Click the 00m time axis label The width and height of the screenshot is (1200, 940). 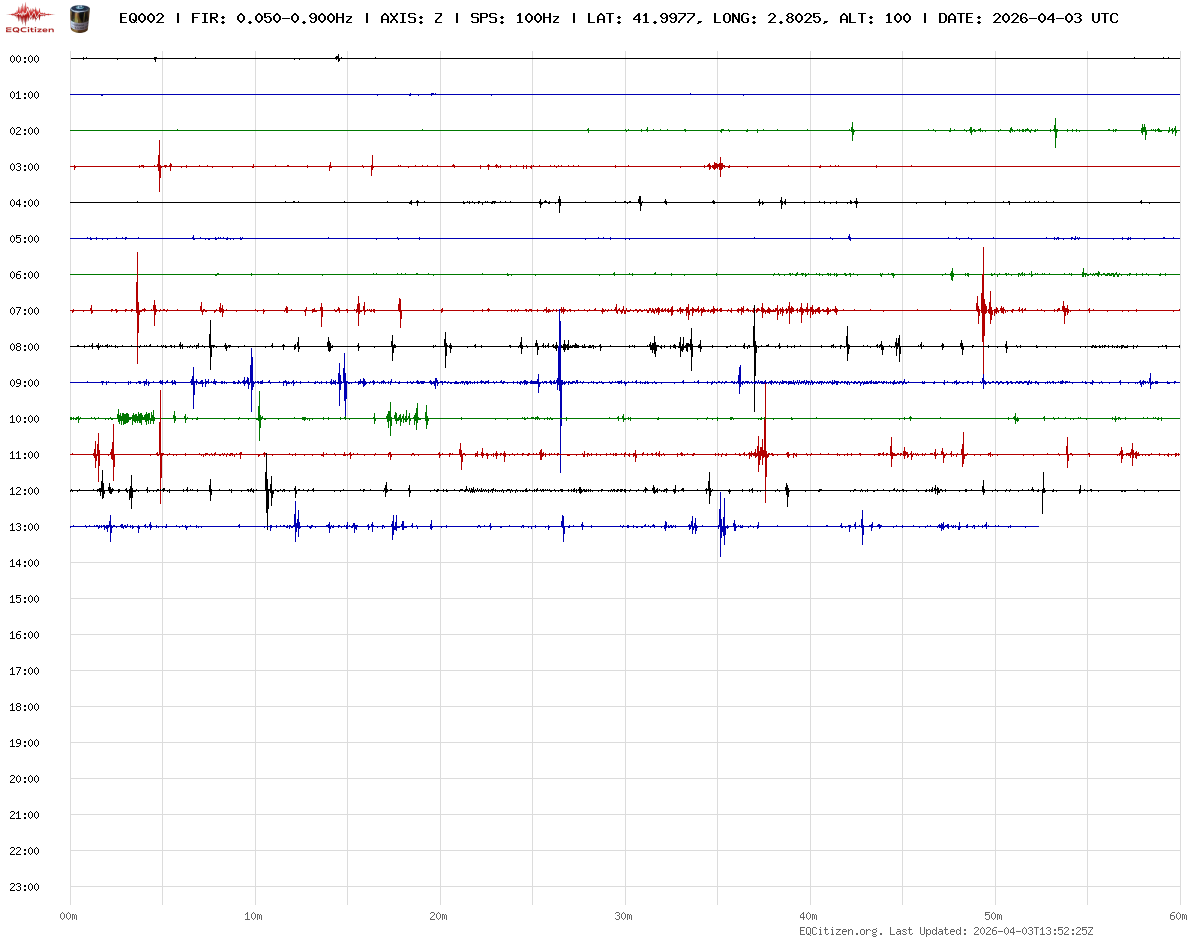coord(69,916)
